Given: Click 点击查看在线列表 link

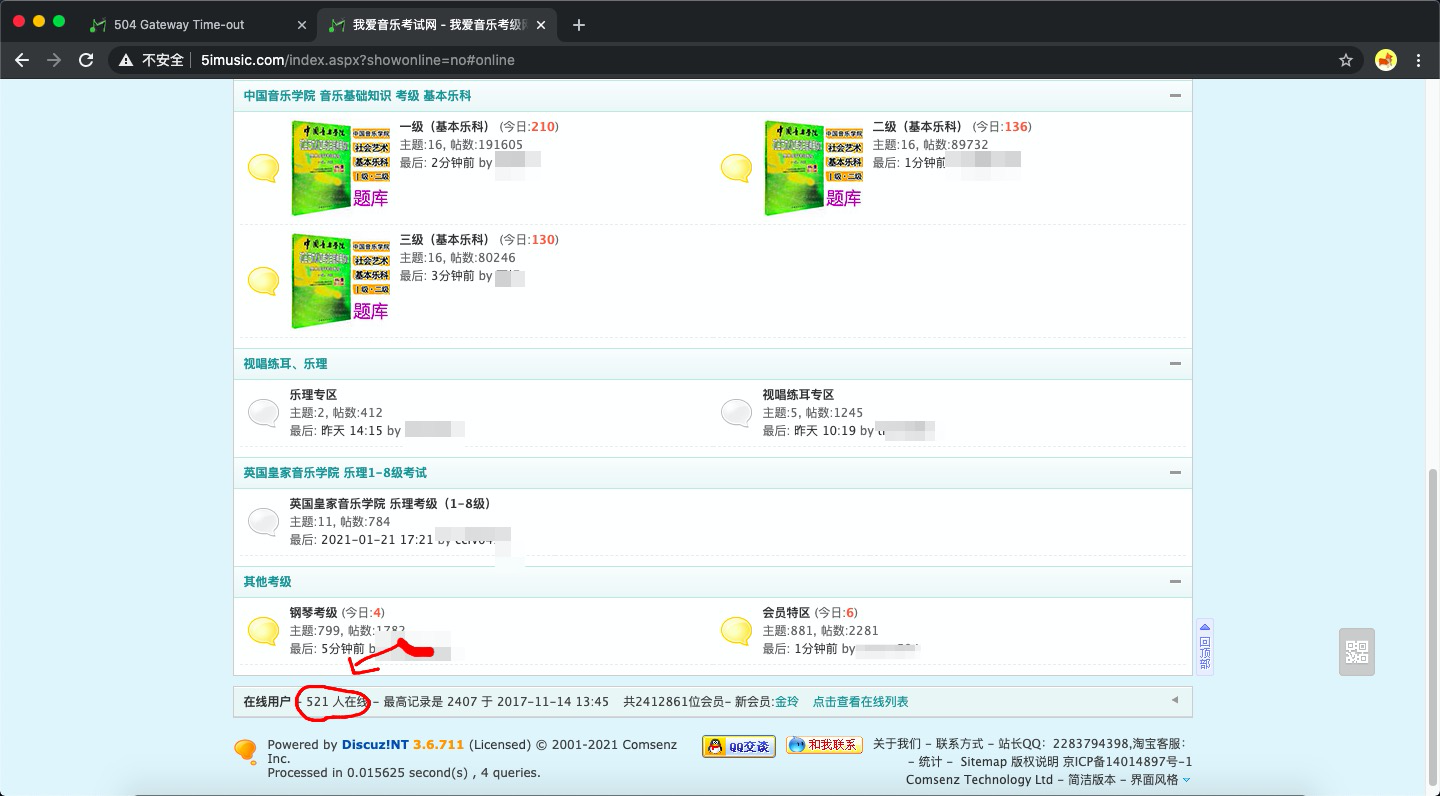Looking at the screenshot, I should pyautogui.click(x=860, y=702).
